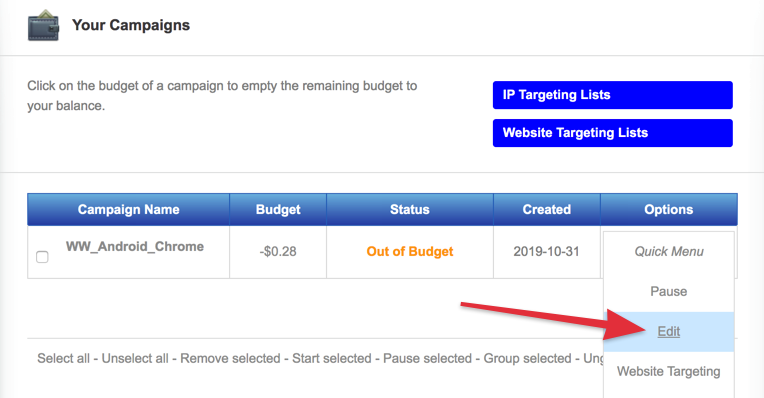
Task: Choose Pause from the quick menu
Action: (668, 291)
